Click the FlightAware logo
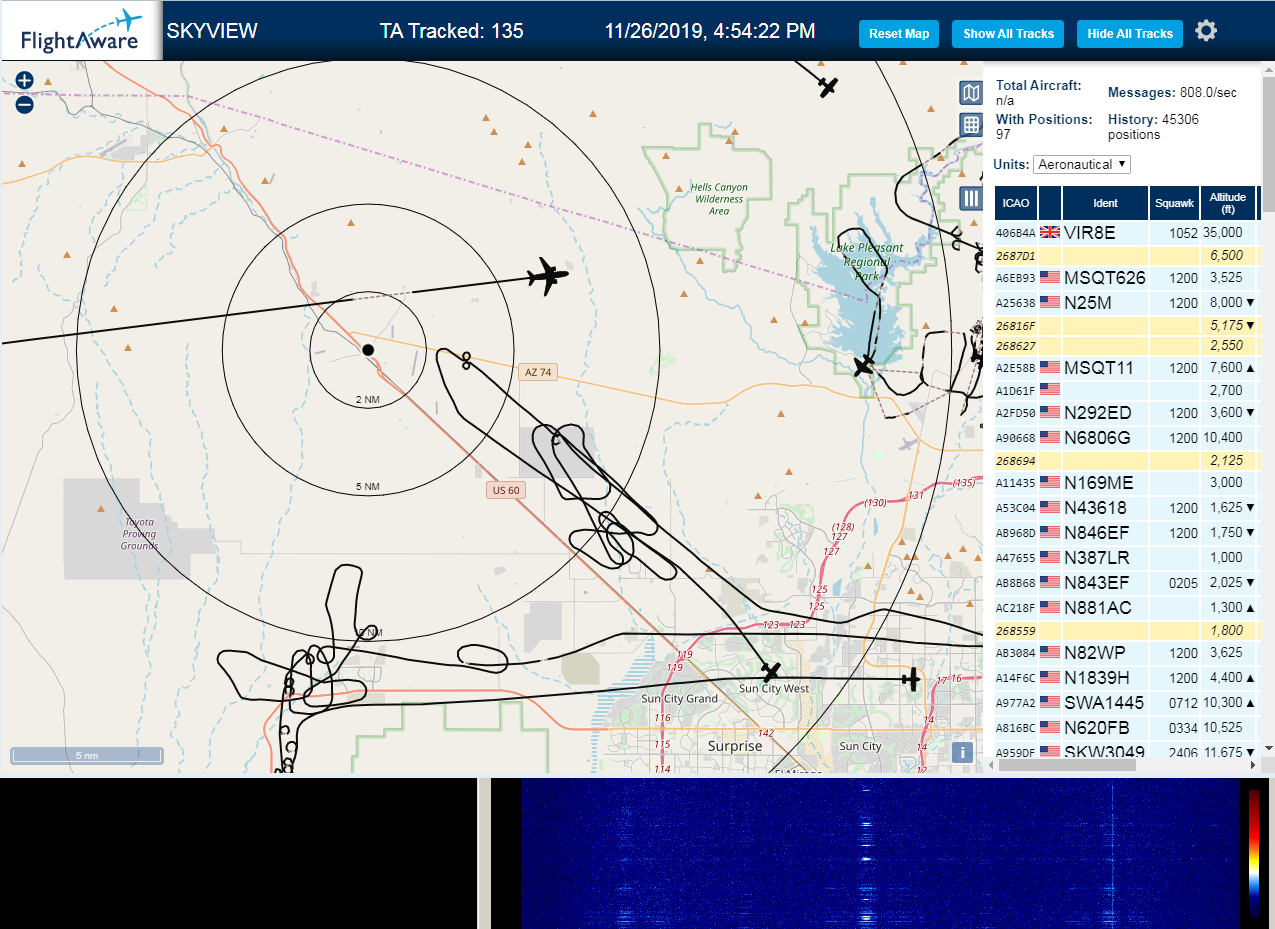1275x929 pixels. tap(81, 32)
